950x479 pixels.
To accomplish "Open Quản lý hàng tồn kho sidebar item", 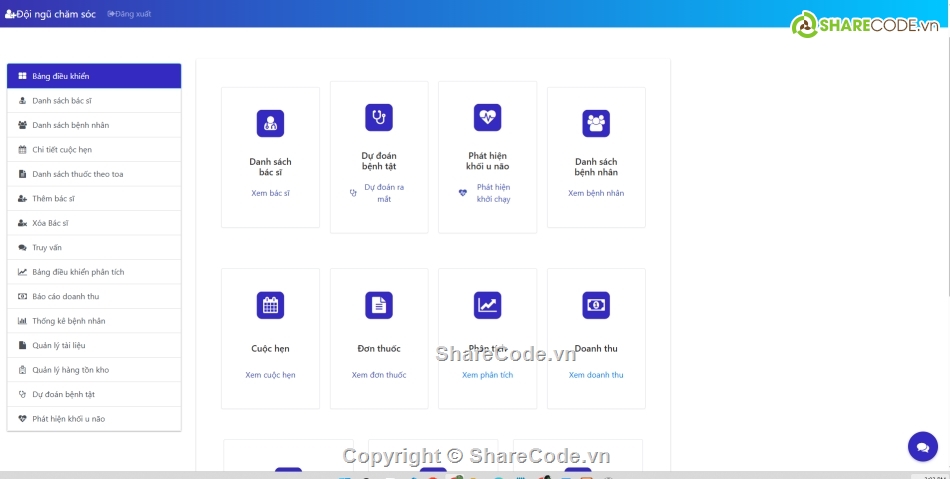I will point(94,370).
